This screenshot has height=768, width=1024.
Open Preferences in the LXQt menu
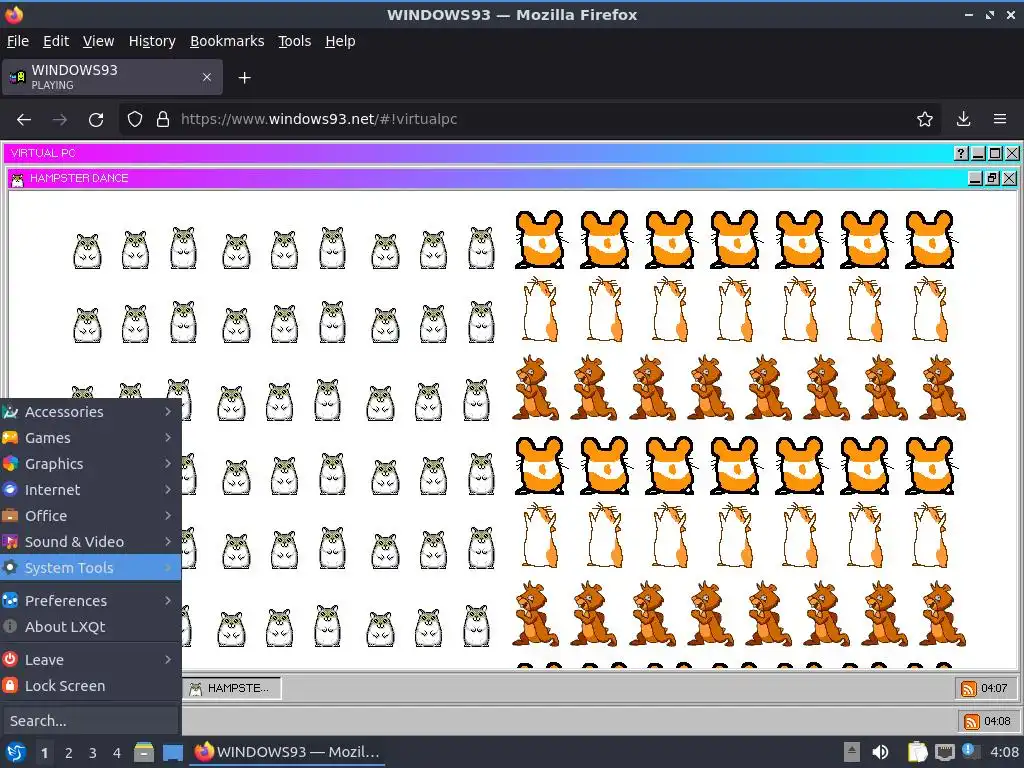pos(90,600)
